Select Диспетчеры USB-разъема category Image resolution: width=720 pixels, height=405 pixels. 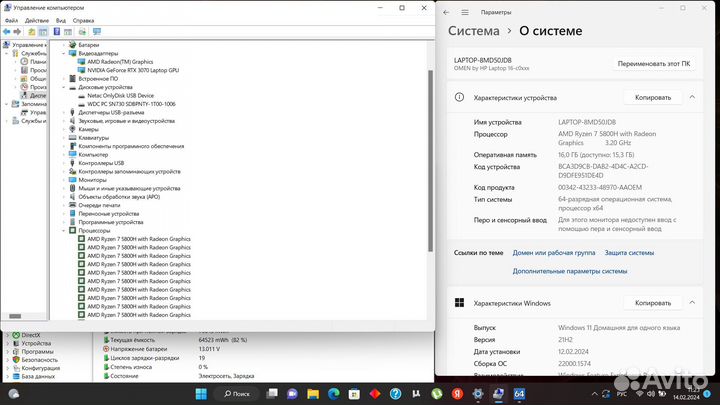[111, 112]
